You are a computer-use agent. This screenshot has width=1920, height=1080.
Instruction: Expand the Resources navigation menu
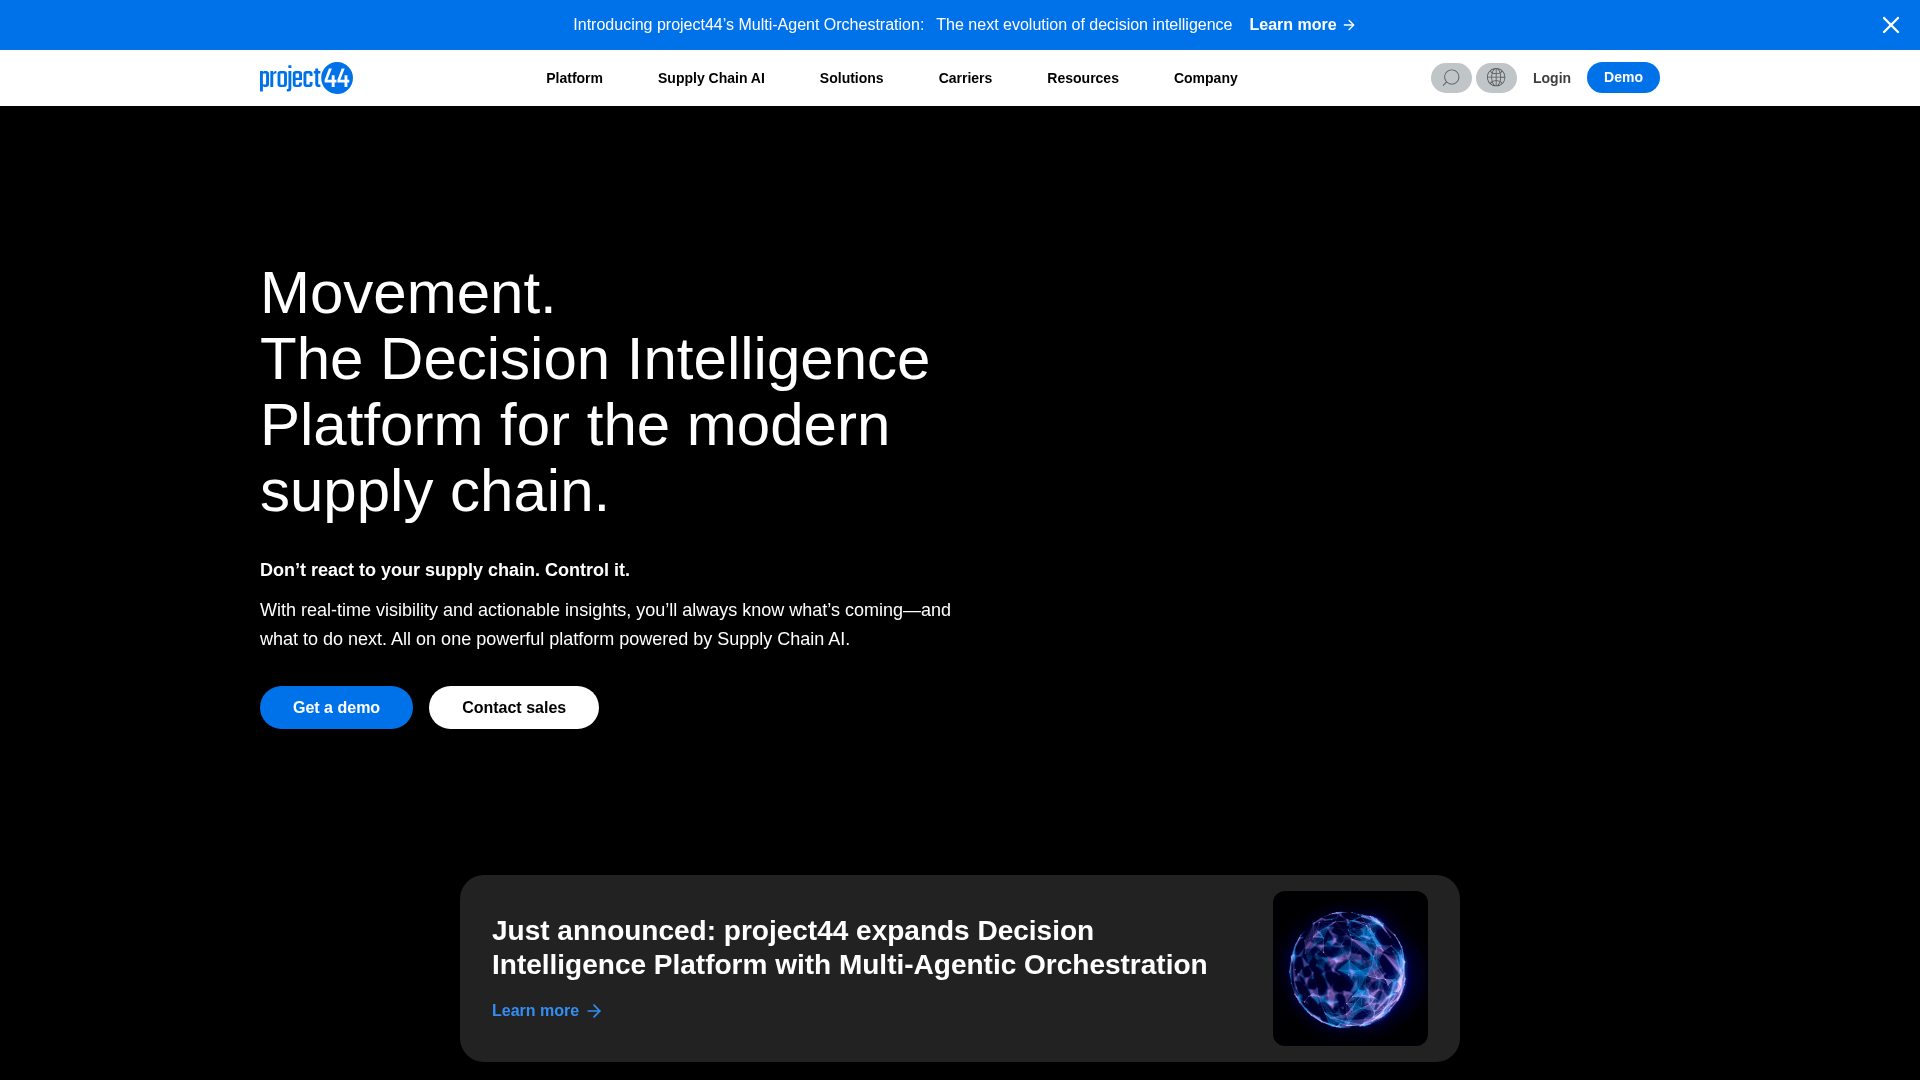[1082, 77]
